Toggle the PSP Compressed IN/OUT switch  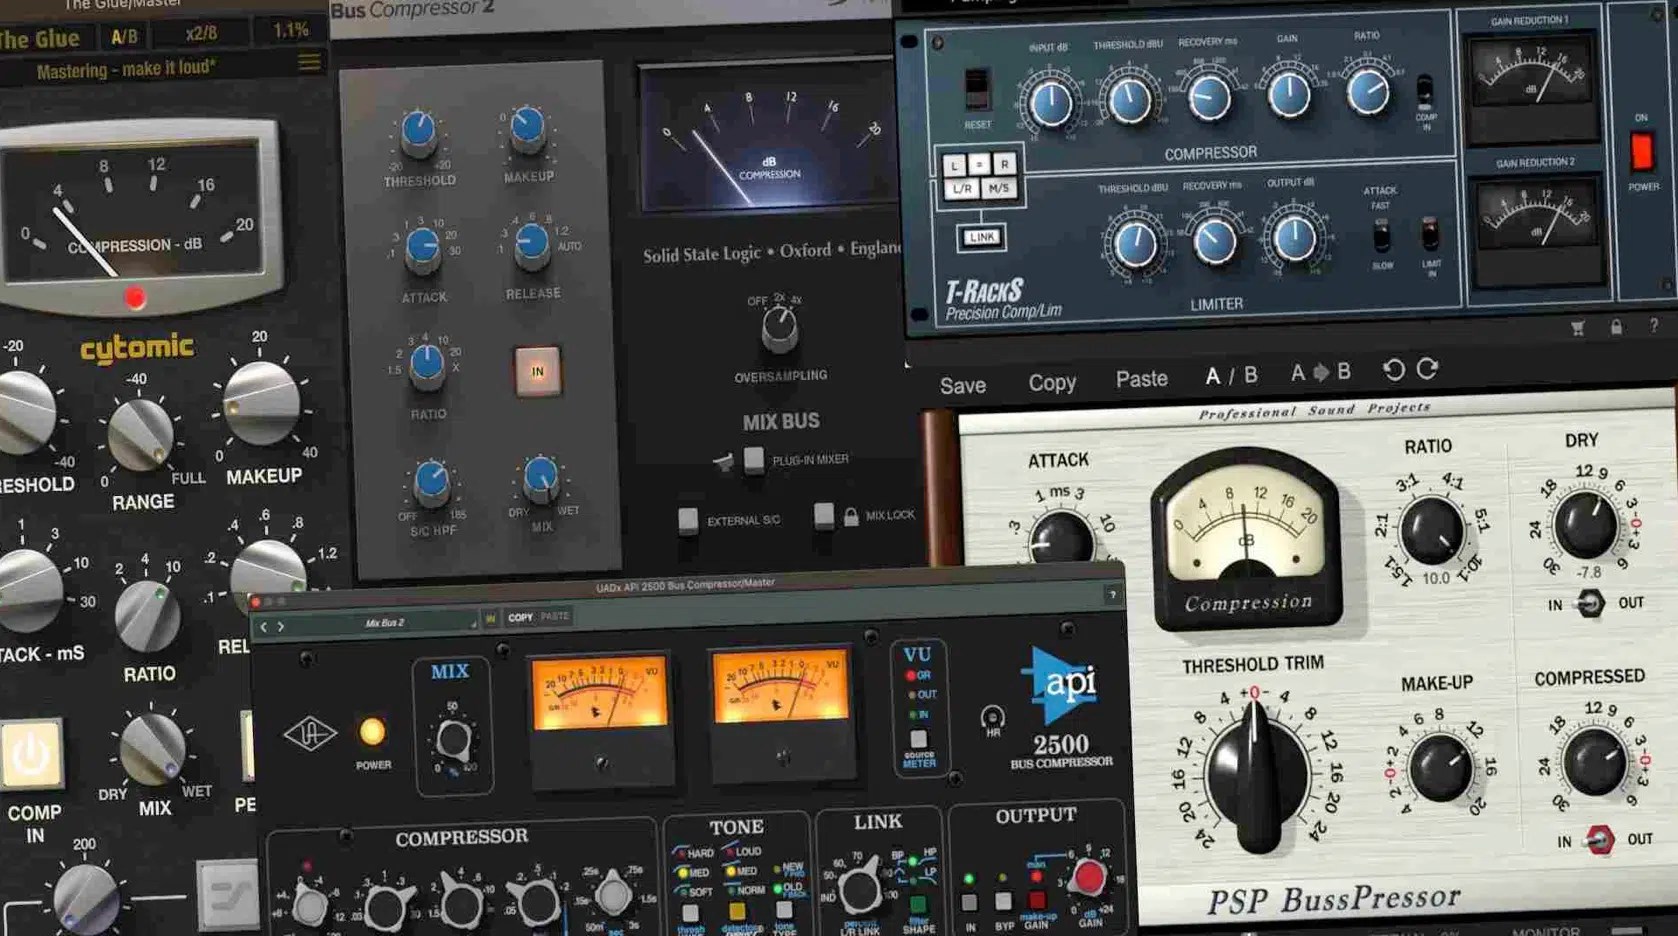[x=1600, y=840]
